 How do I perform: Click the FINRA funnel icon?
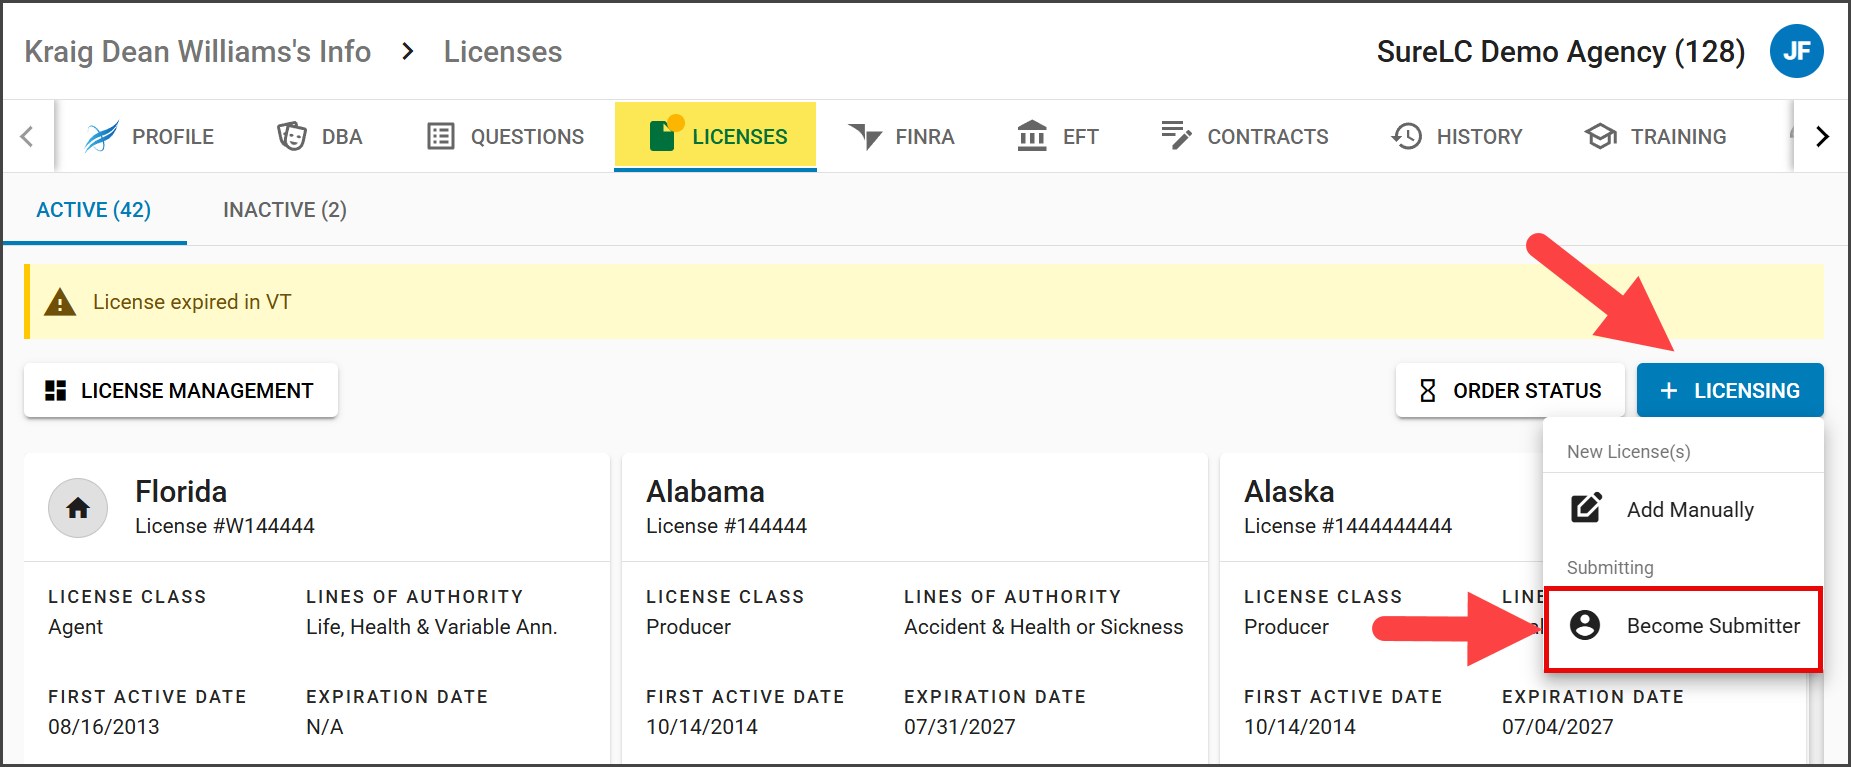865,136
